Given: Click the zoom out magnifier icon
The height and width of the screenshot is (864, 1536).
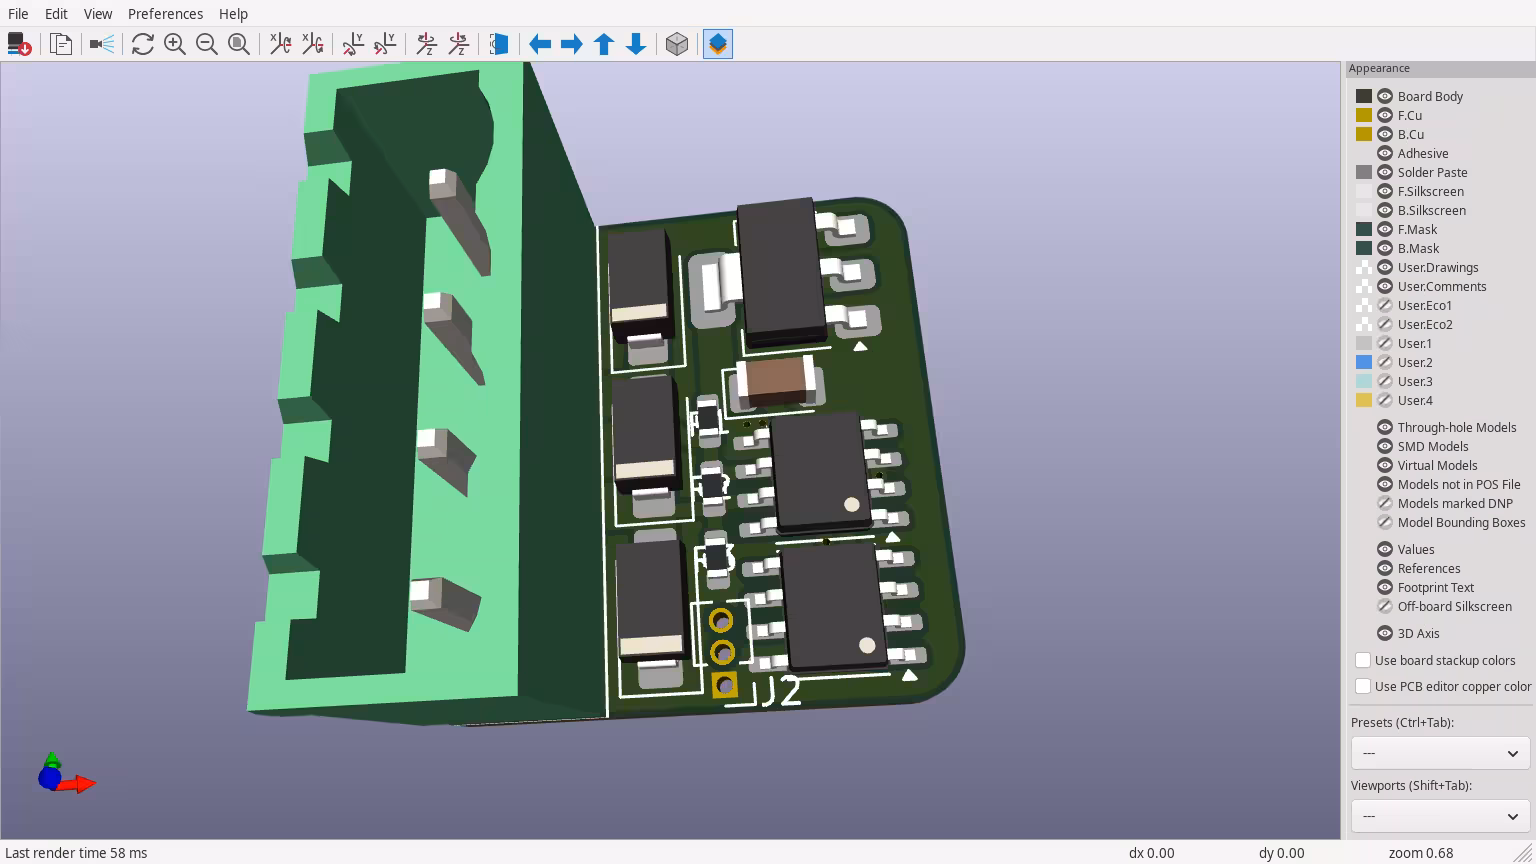Looking at the screenshot, I should pyautogui.click(x=207, y=44).
